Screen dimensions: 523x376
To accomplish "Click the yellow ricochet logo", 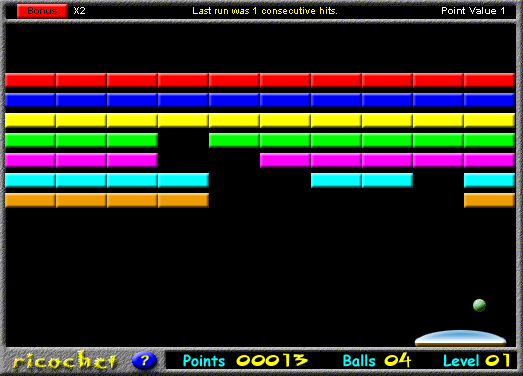I will coord(65,361).
